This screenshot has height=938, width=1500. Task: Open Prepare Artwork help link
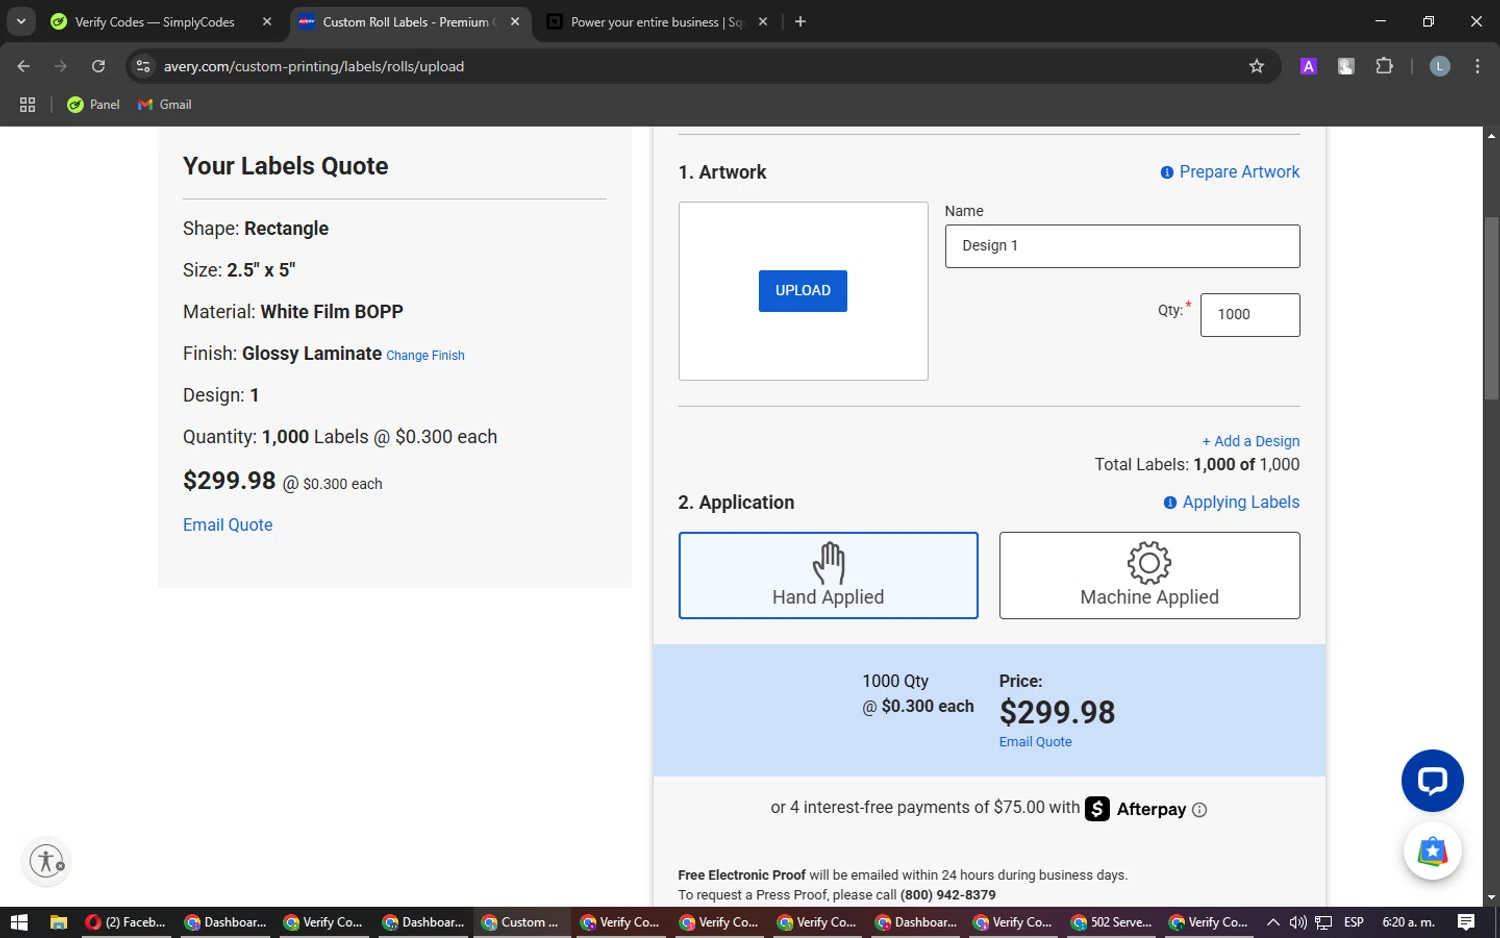(1239, 172)
